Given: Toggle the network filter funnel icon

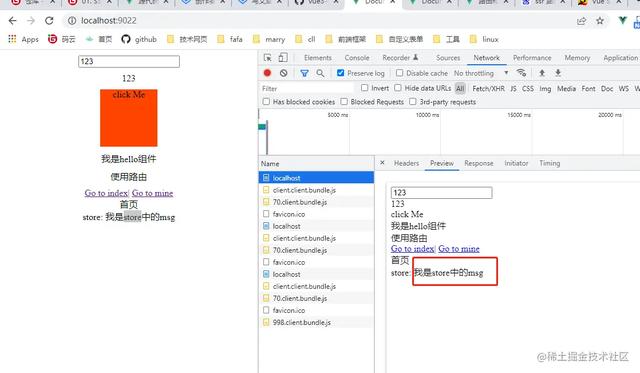Looking at the screenshot, I should [304, 73].
